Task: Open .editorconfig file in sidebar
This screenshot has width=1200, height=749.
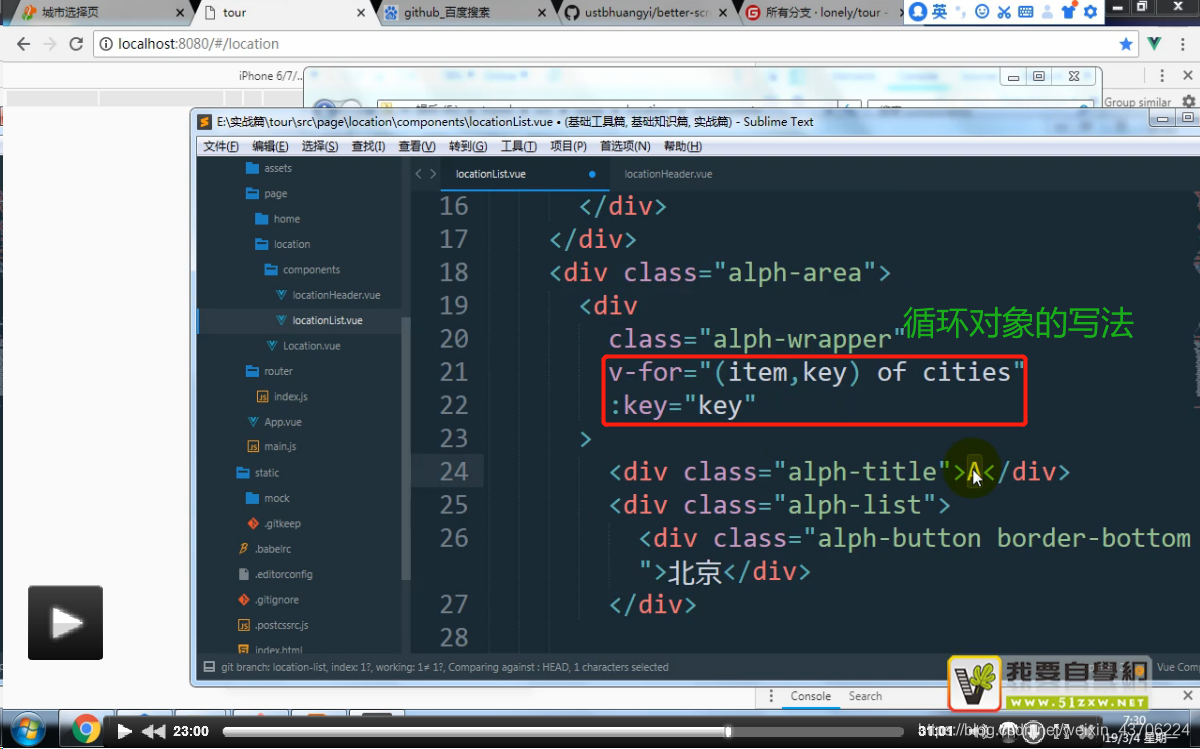Action: [x=275, y=575]
